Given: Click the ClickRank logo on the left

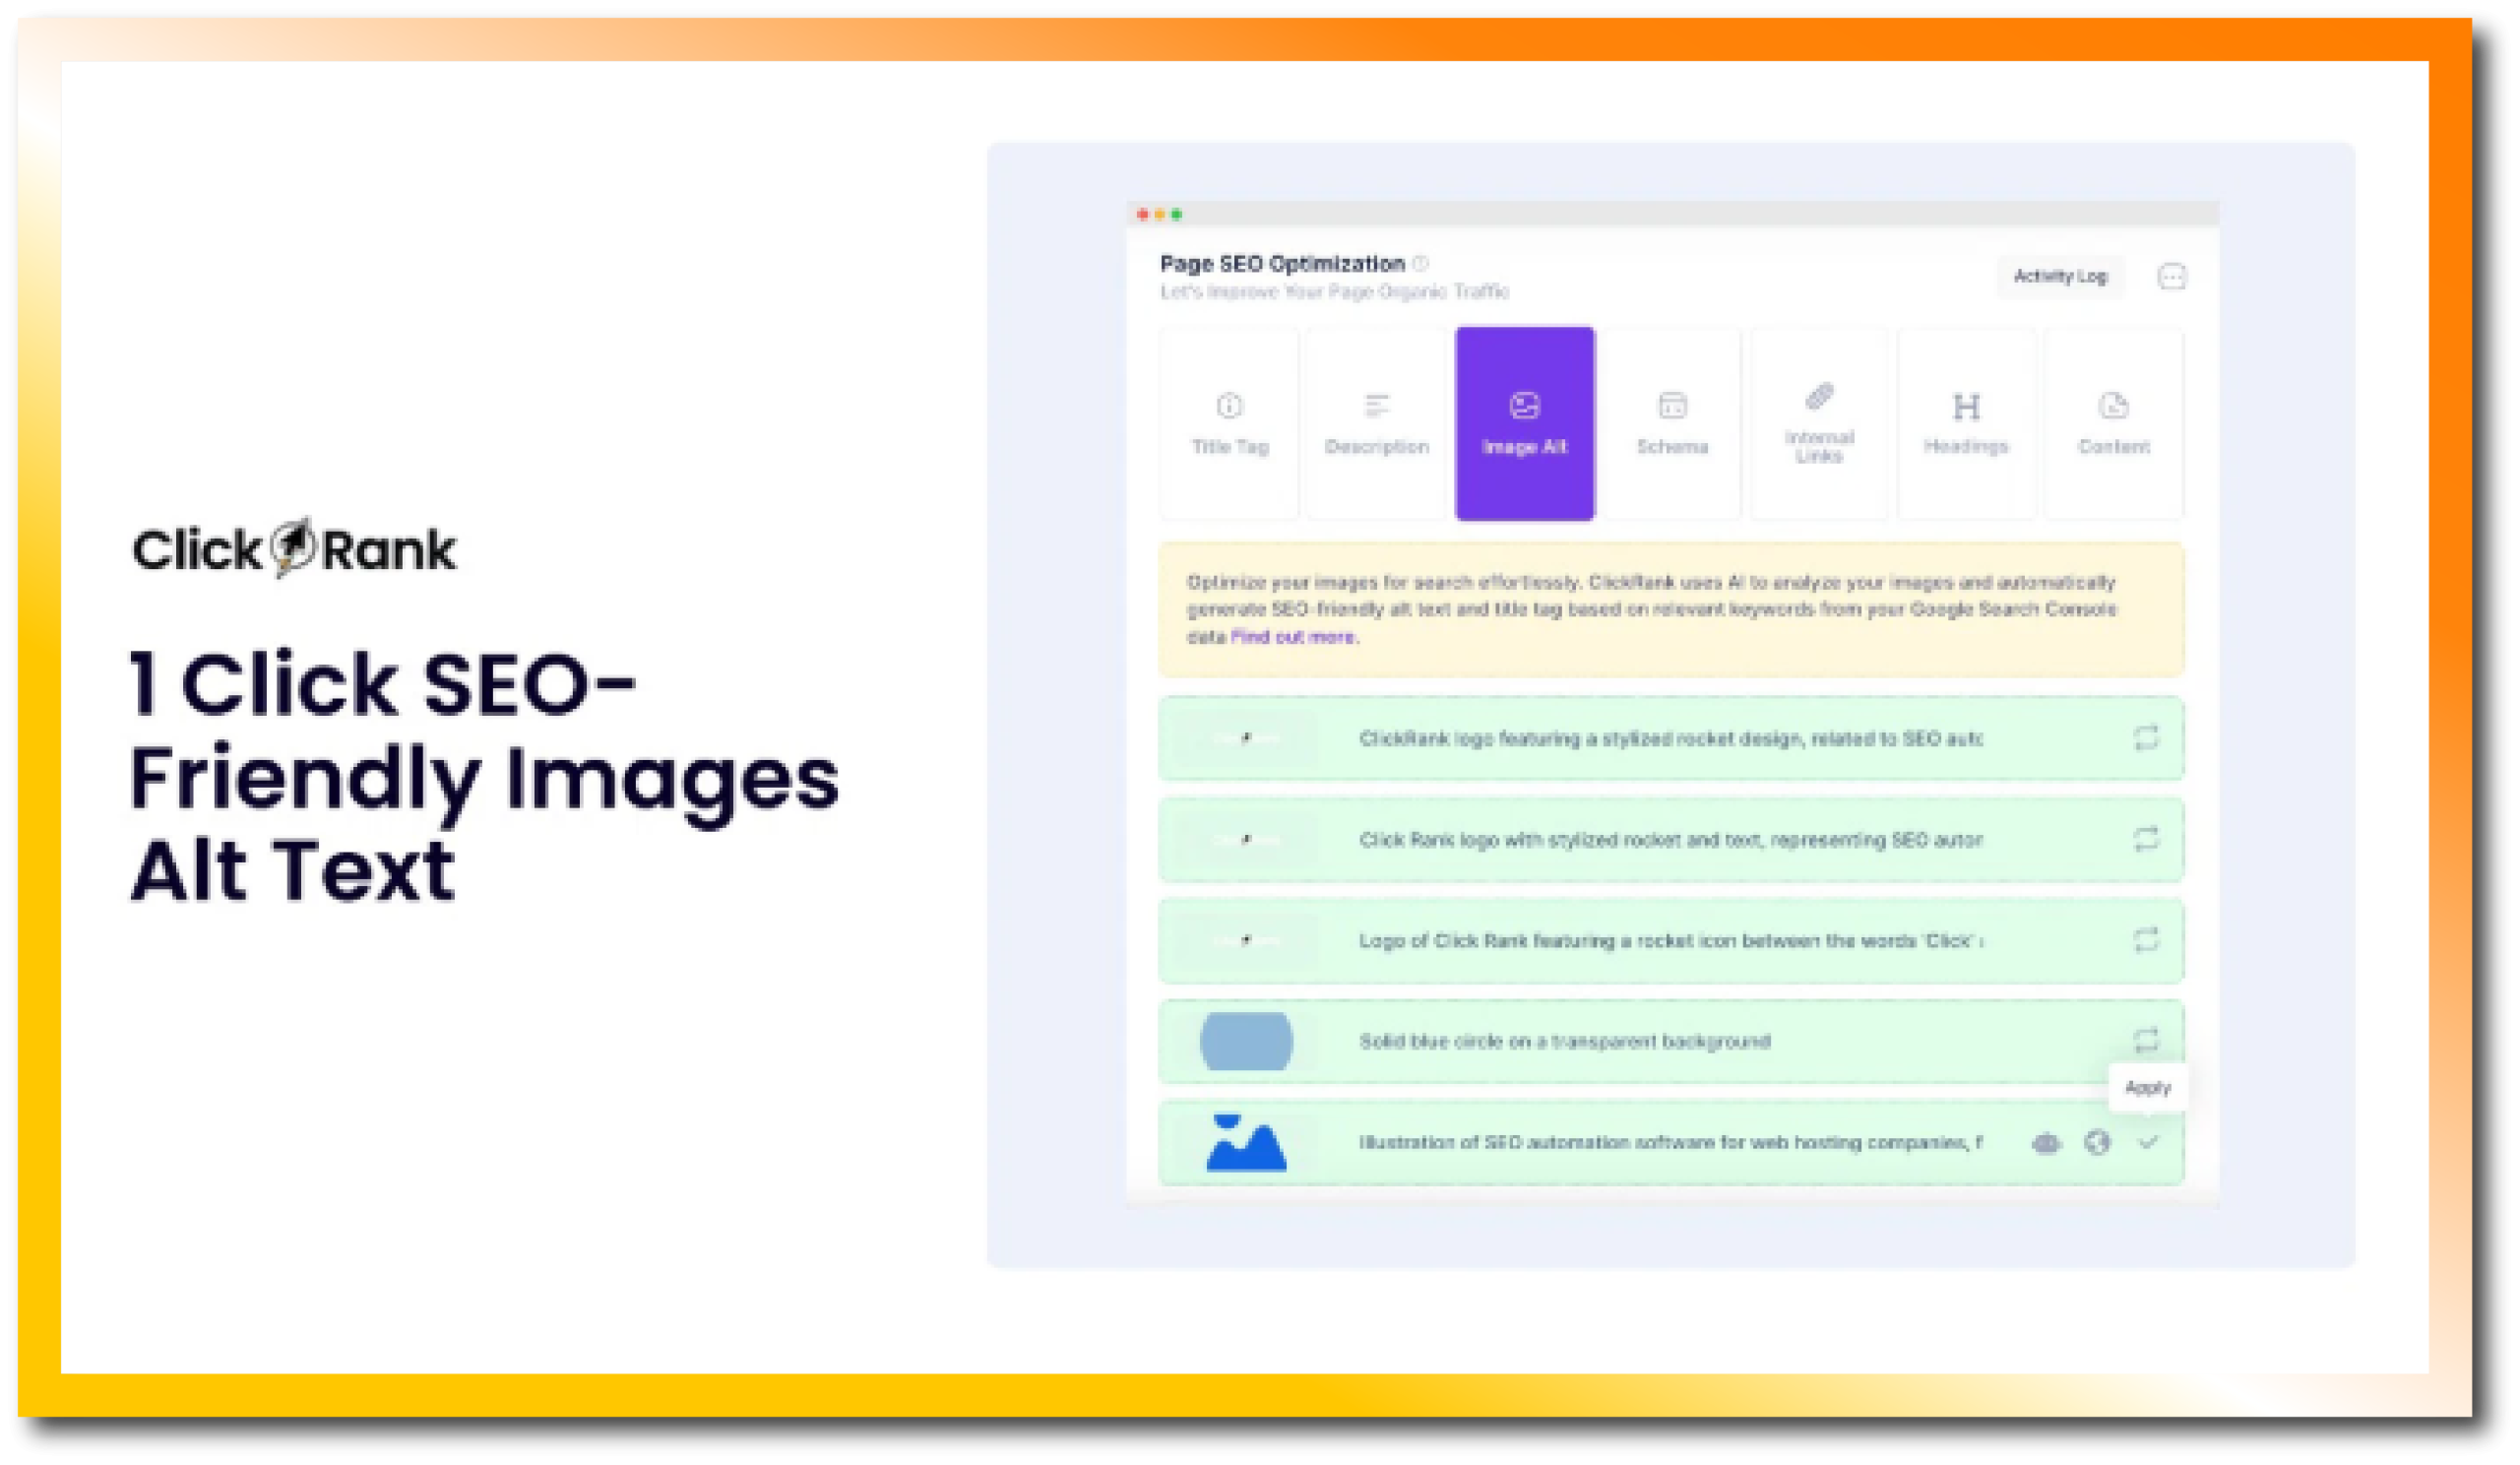Looking at the screenshot, I should click(294, 548).
